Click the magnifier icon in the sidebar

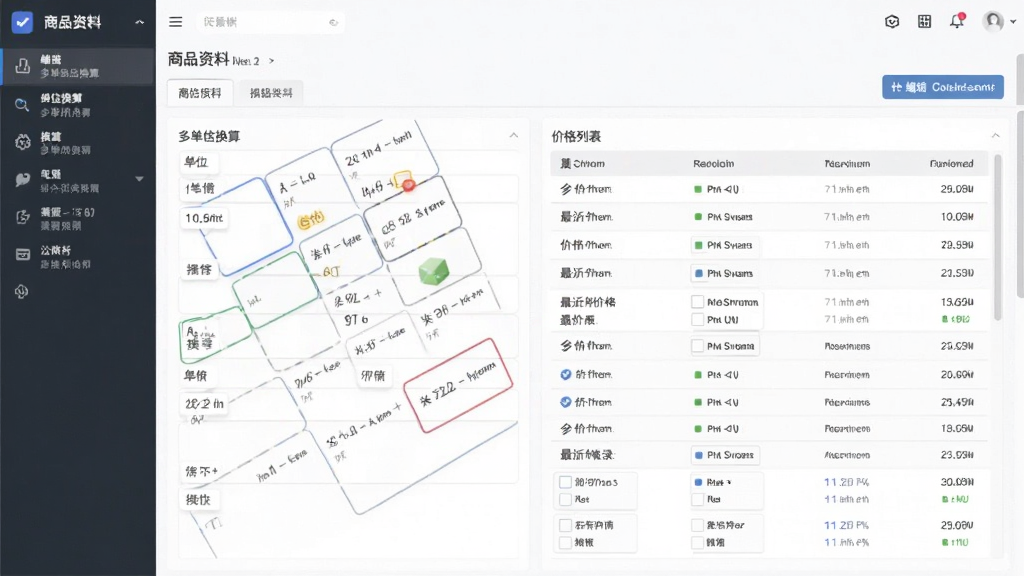click(22, 104)
